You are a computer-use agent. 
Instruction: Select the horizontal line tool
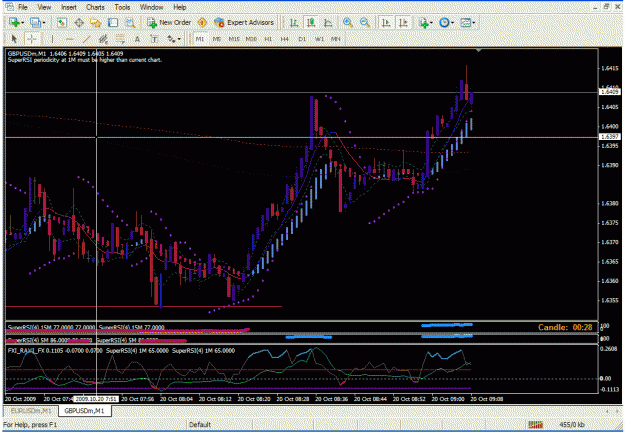tap(69, 39)
